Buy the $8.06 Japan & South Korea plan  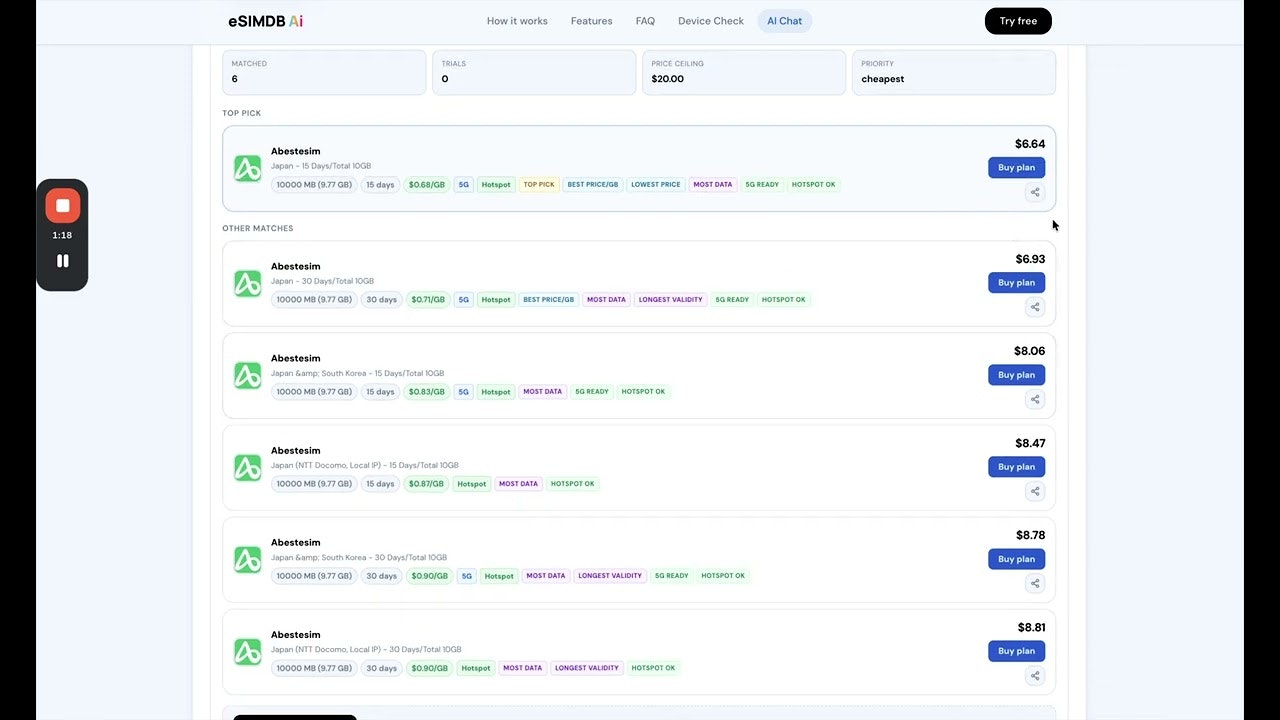click(x=1016, y=374)
